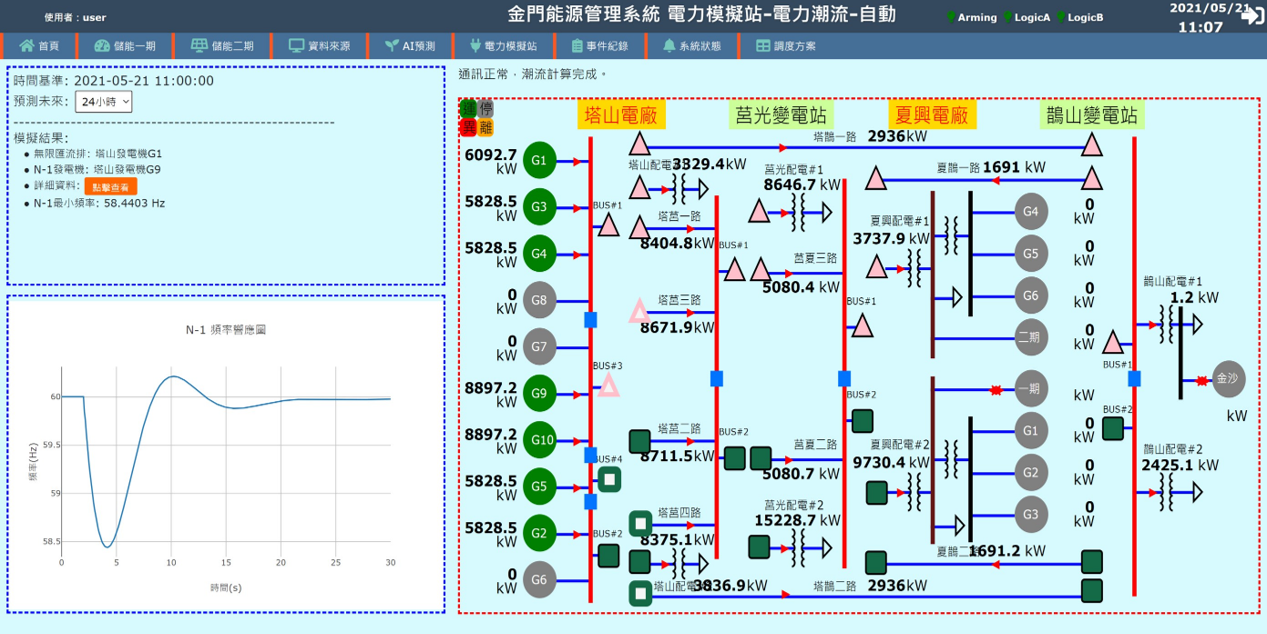Screen dimensions: 1267x634
Task: Select the 二期 storage node in 夏興電廠
Action: point(1030,337)
